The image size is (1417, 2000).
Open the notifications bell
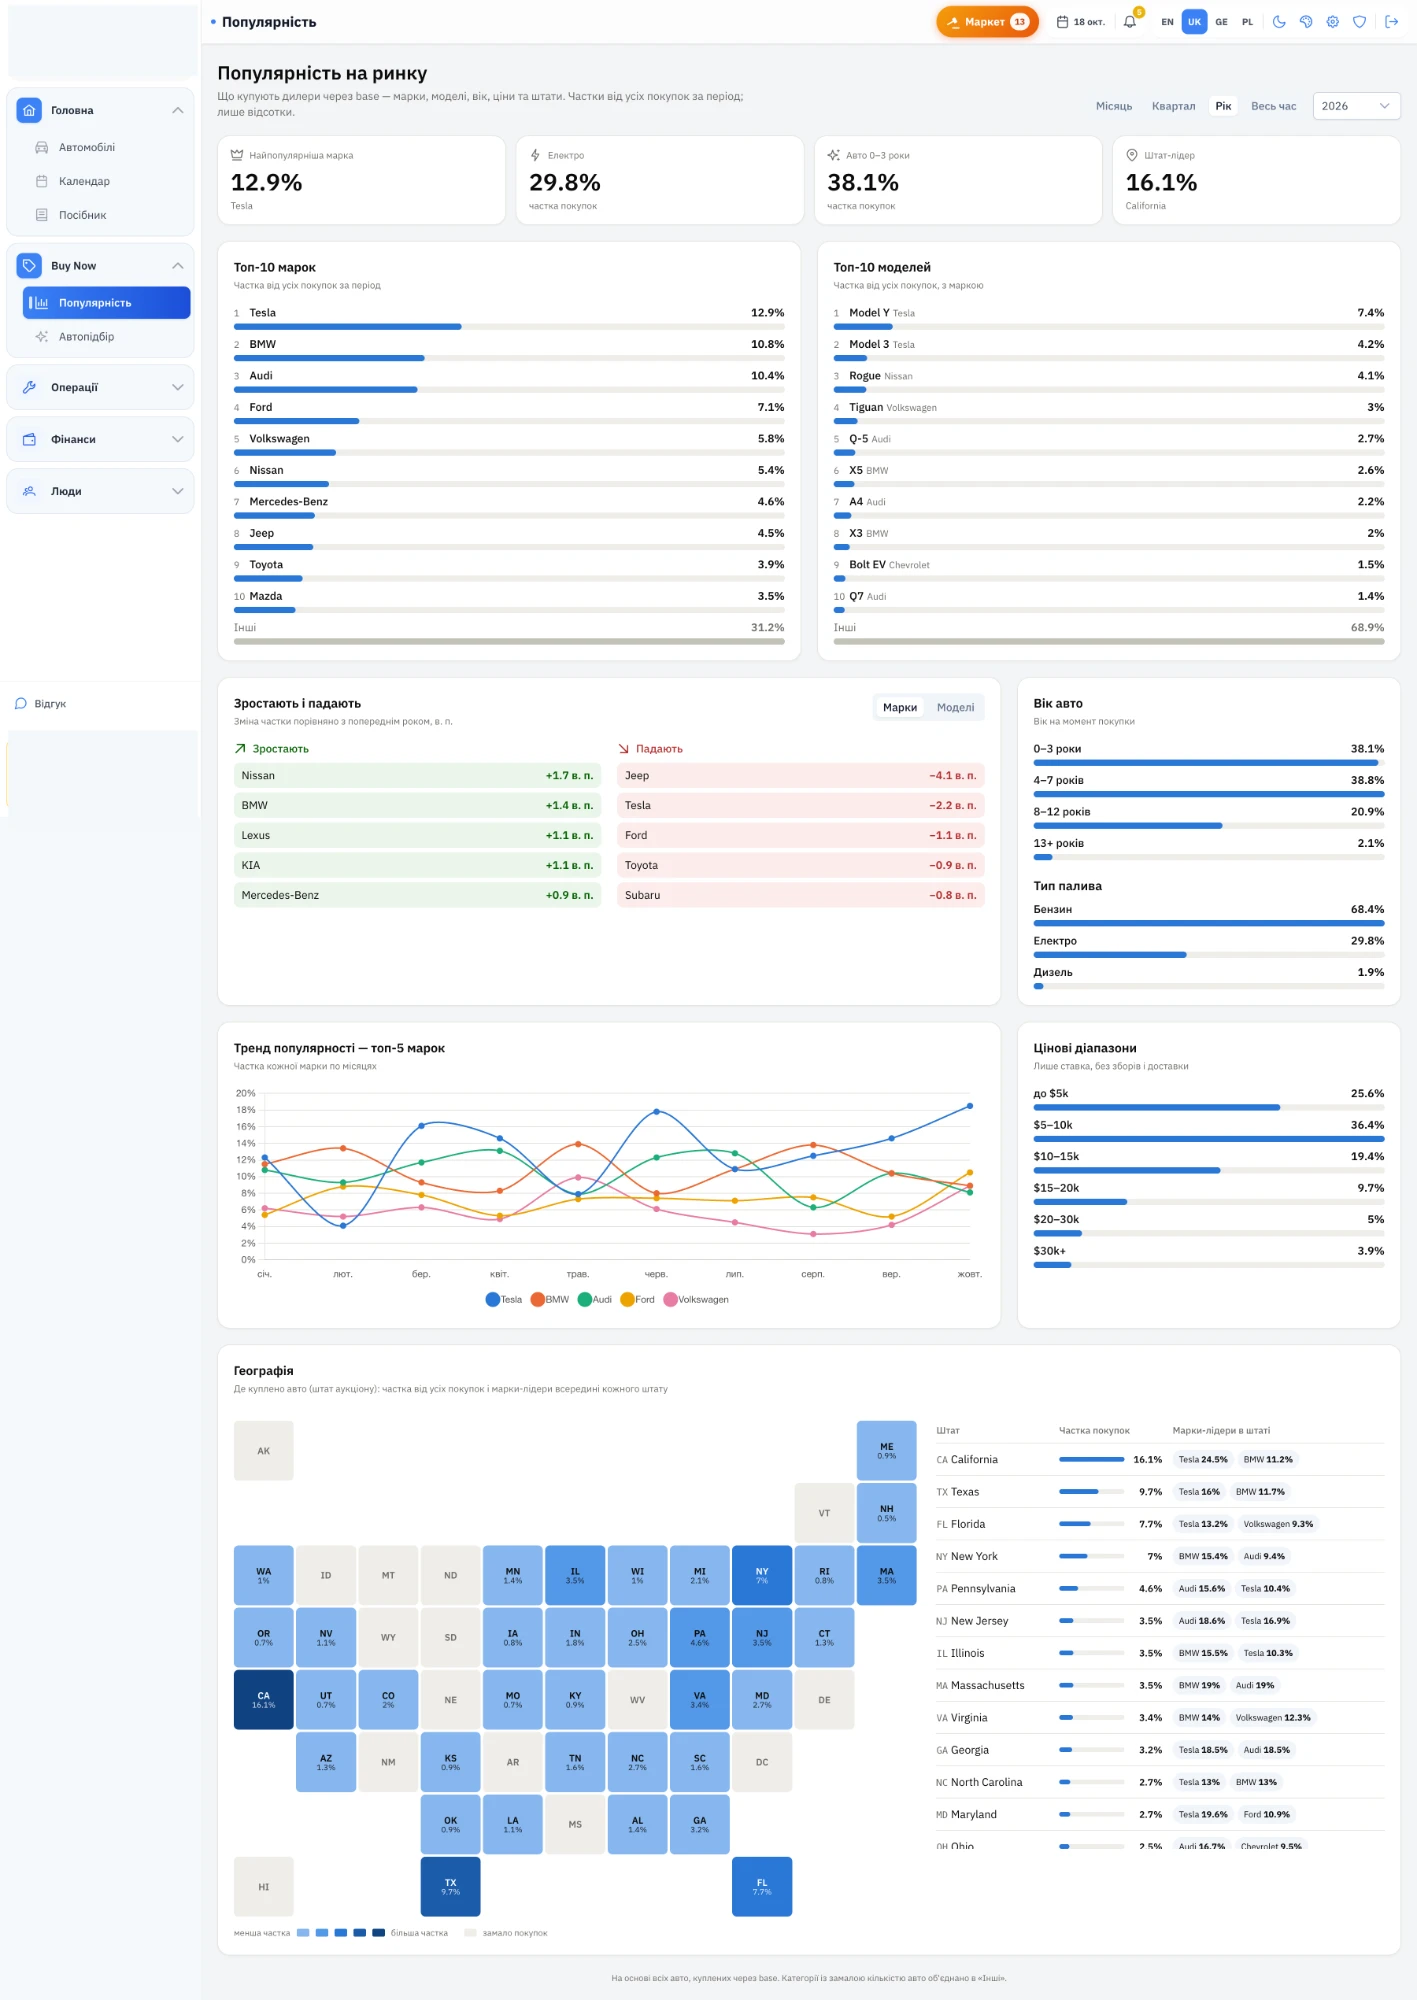coord(1130,22)
